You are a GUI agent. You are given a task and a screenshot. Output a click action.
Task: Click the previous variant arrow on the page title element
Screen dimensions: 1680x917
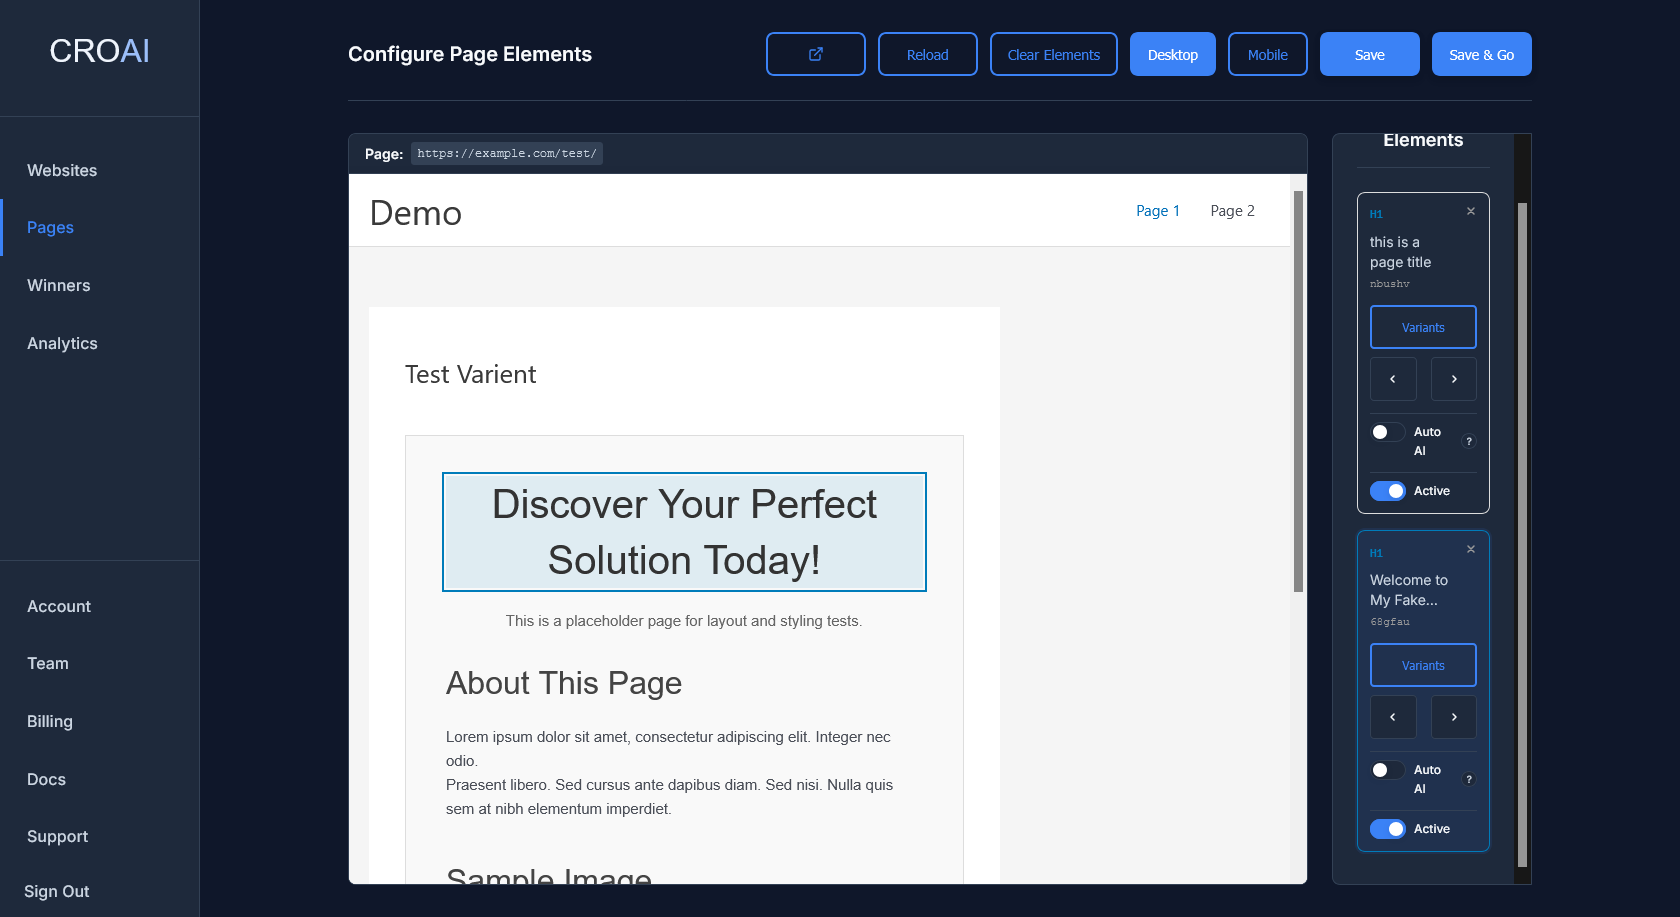tap(1393, 379)
